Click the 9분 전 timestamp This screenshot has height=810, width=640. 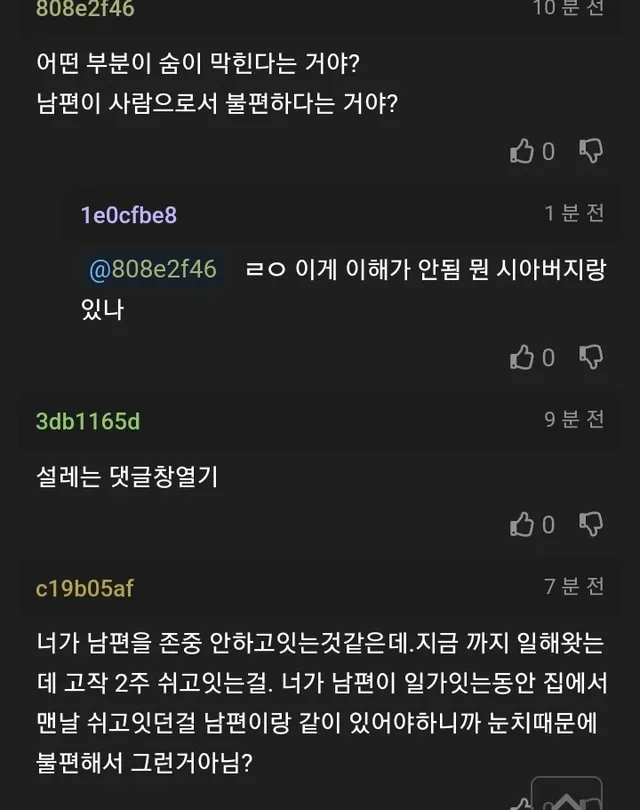pos(574,419)
